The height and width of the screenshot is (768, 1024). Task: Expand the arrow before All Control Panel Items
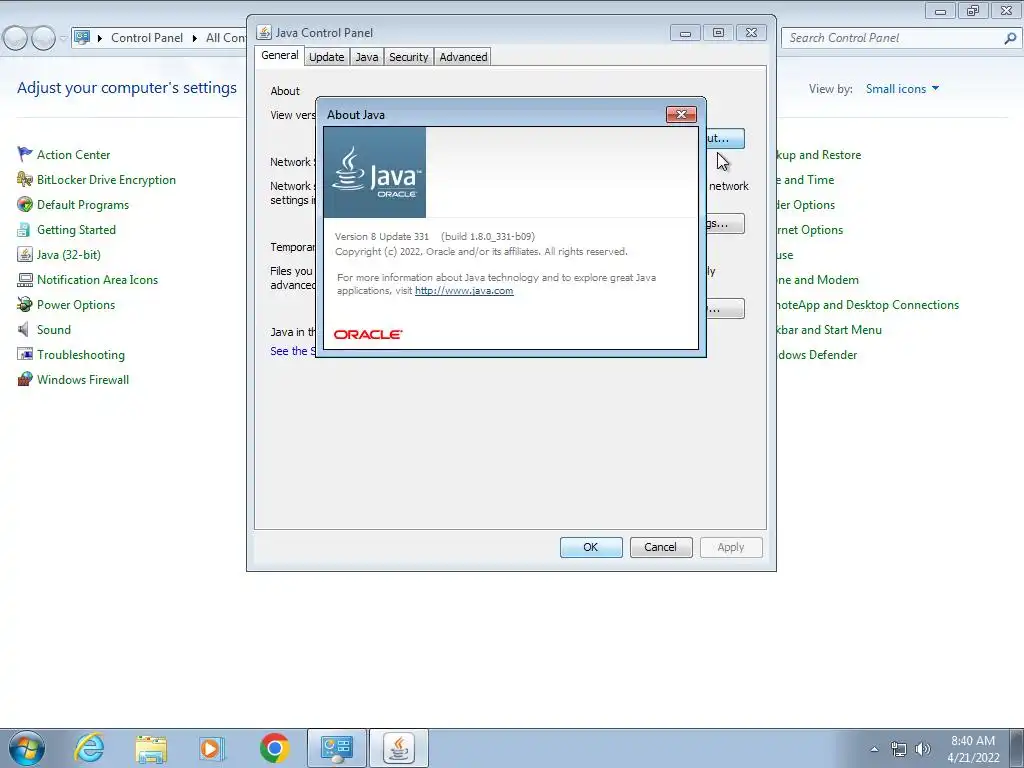(x=195, y=38)
